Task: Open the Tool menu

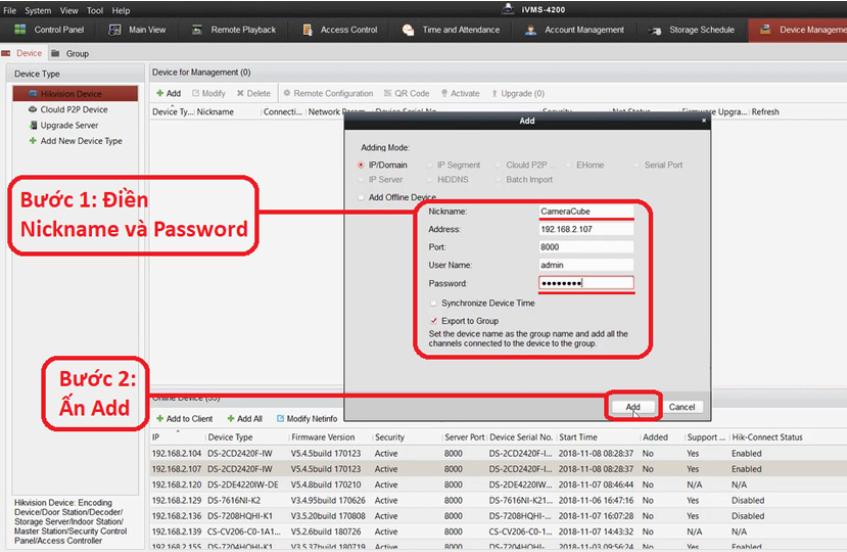Action: click(x=95, y=10)
